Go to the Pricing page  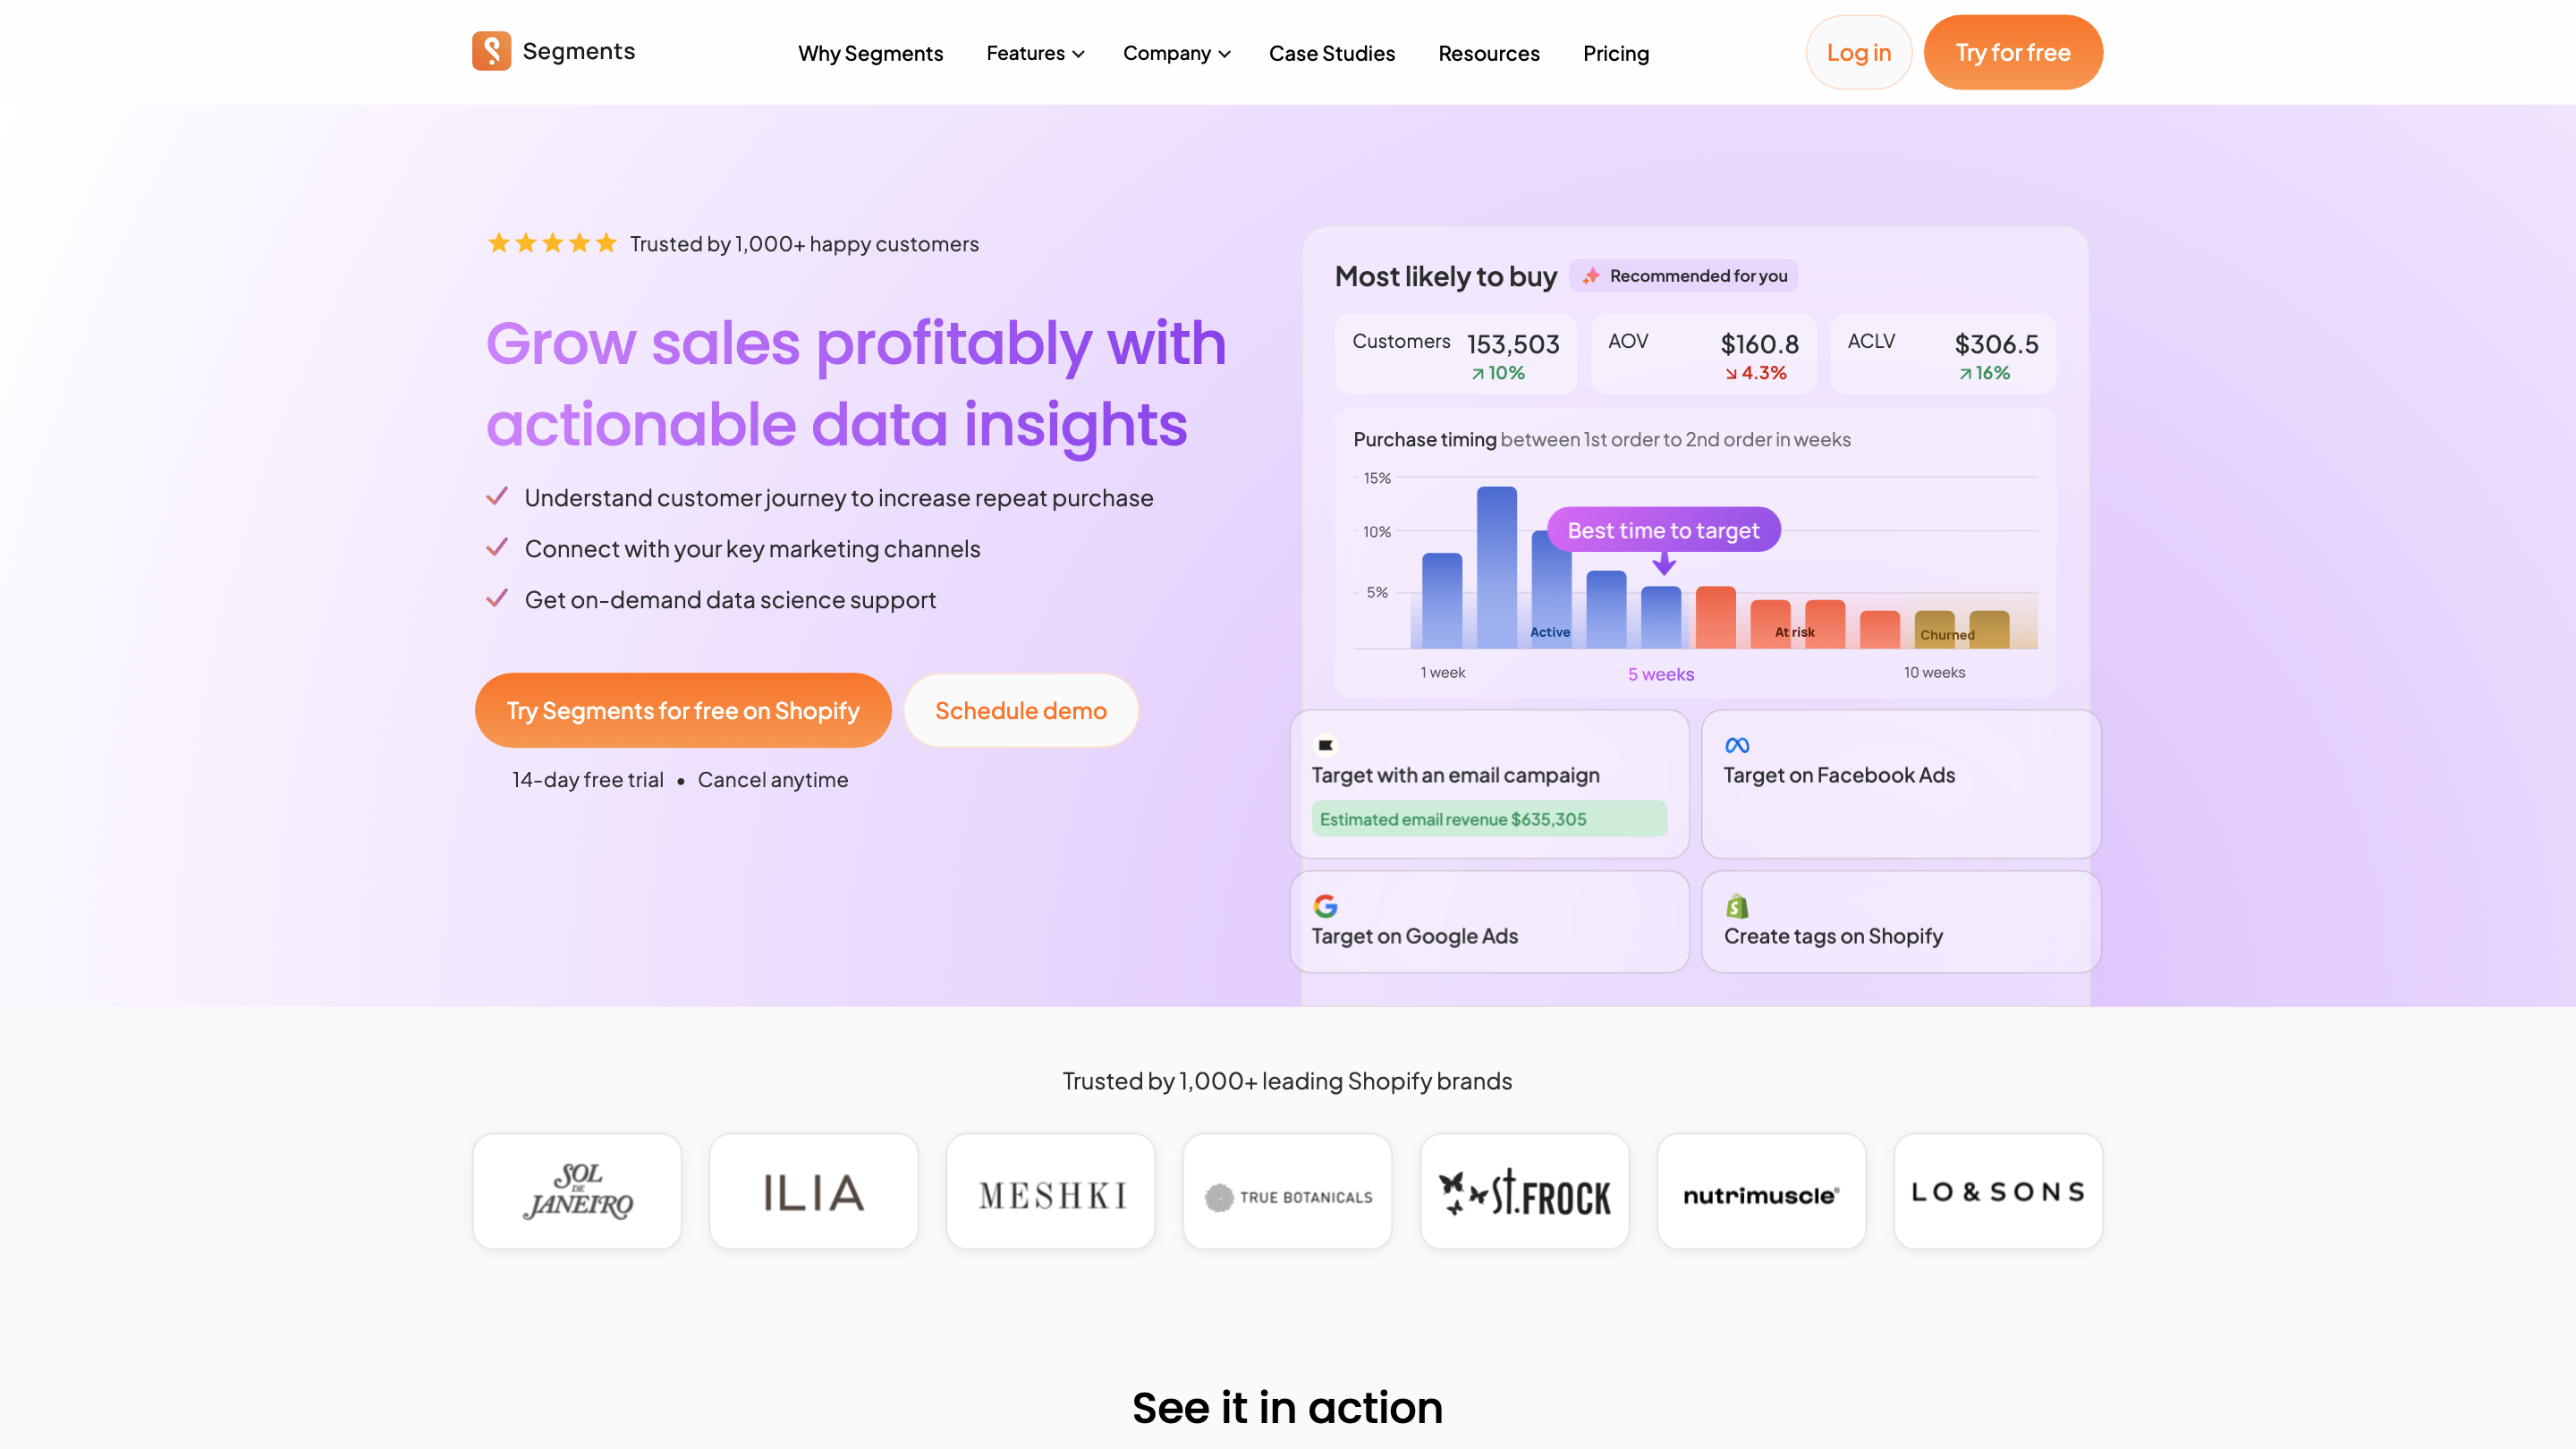[x=1615, y=53]
